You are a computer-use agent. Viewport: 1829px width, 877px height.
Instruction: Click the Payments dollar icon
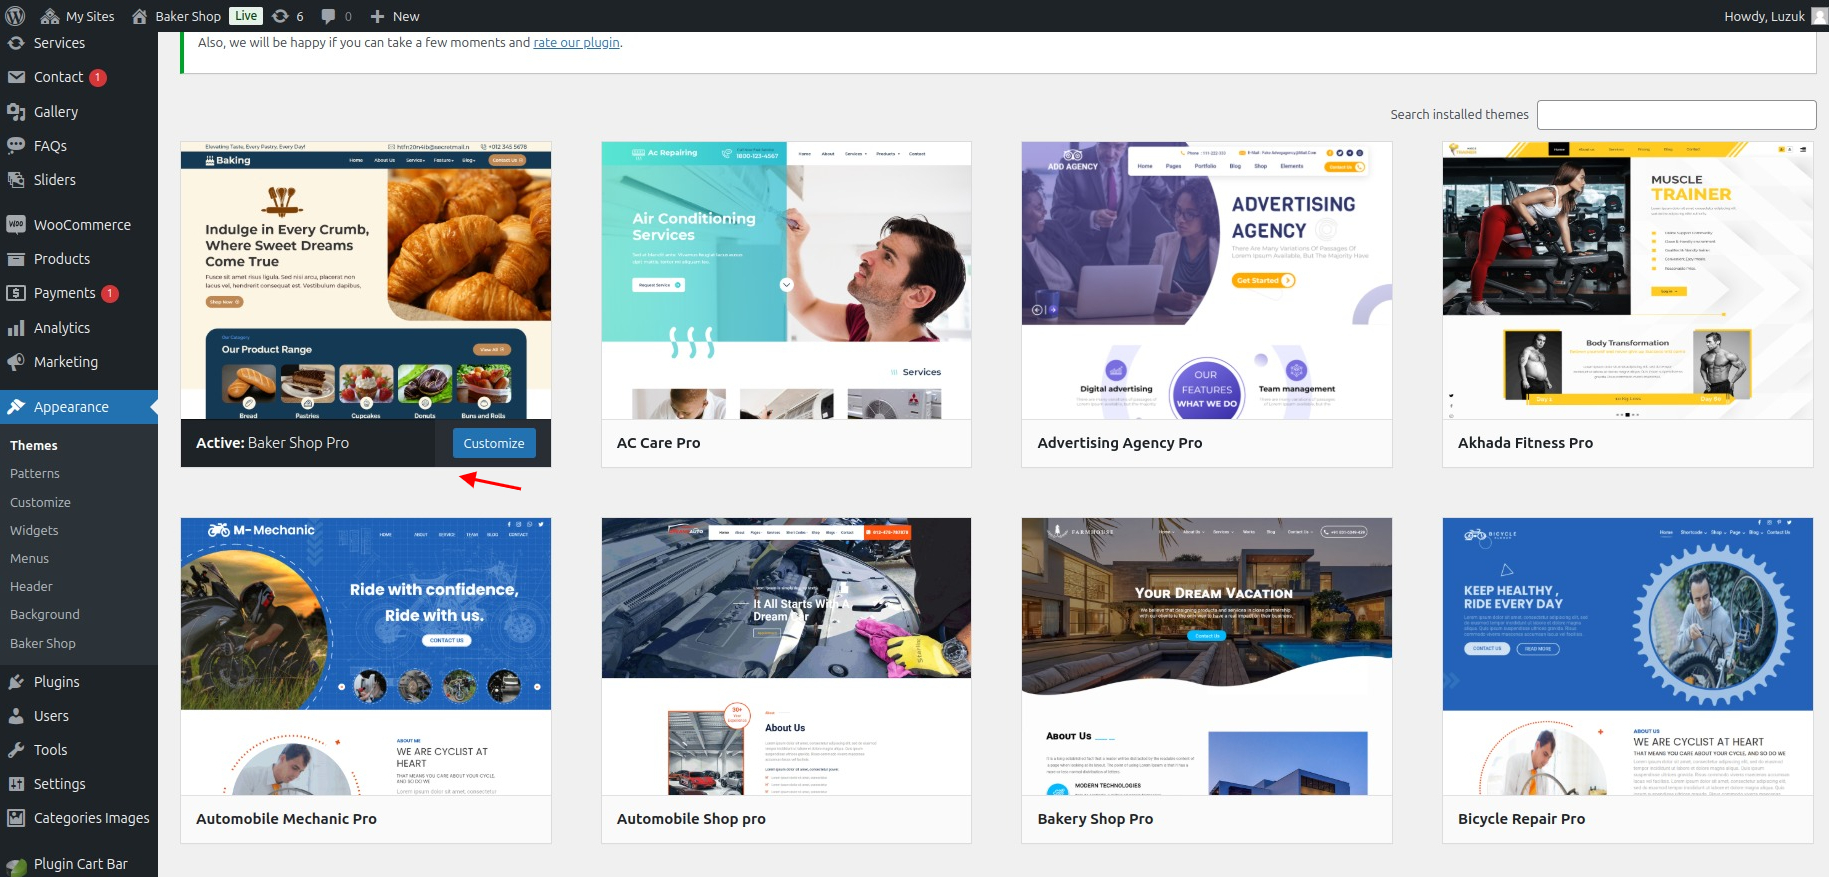[16, 293]
